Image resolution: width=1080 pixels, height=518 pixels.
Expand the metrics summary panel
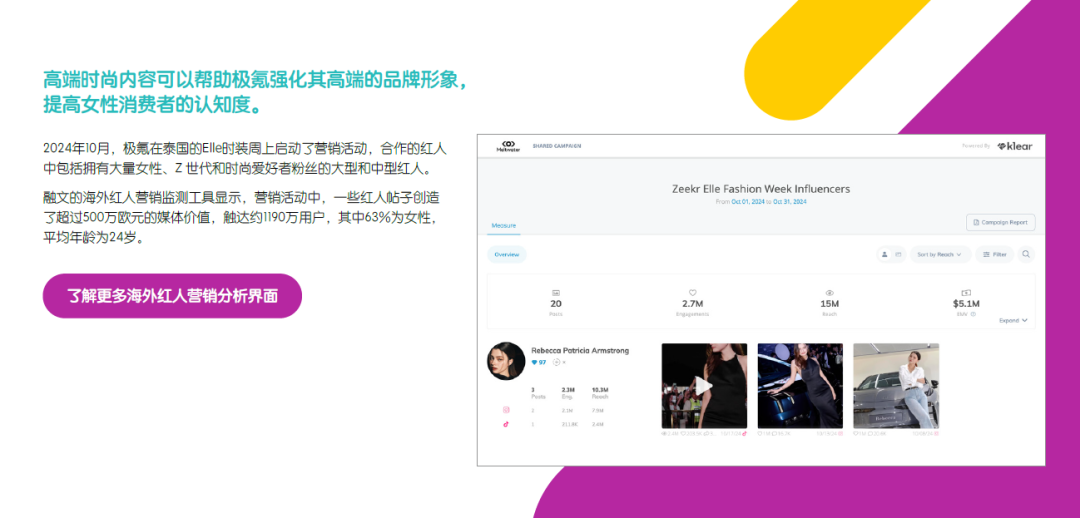tap(1013, 320)
